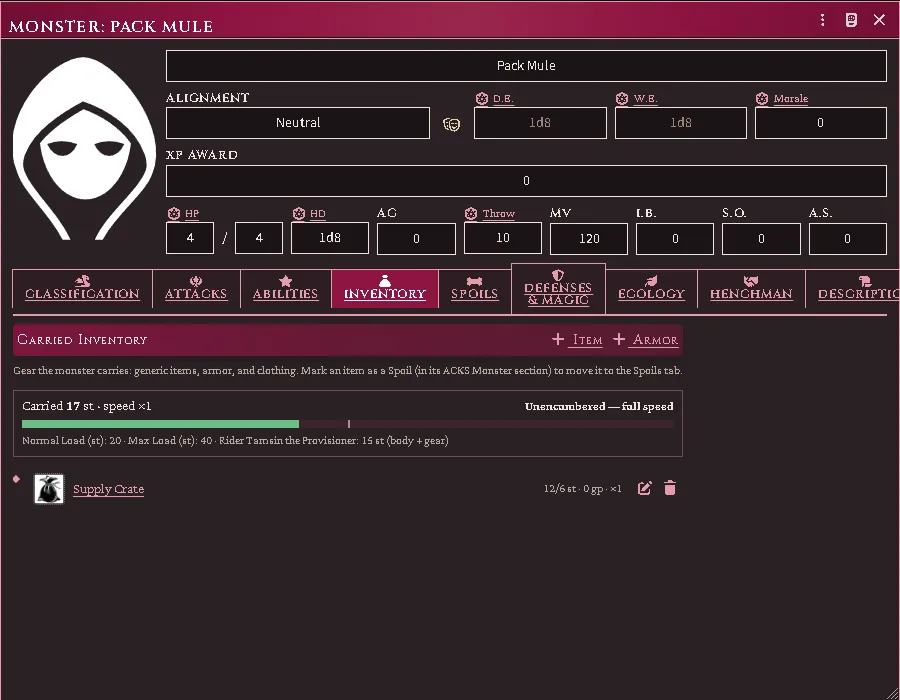Select the Inventory tab
Image resolution: width=900 pixels, height=700 pixels.
tap(385, 289)
